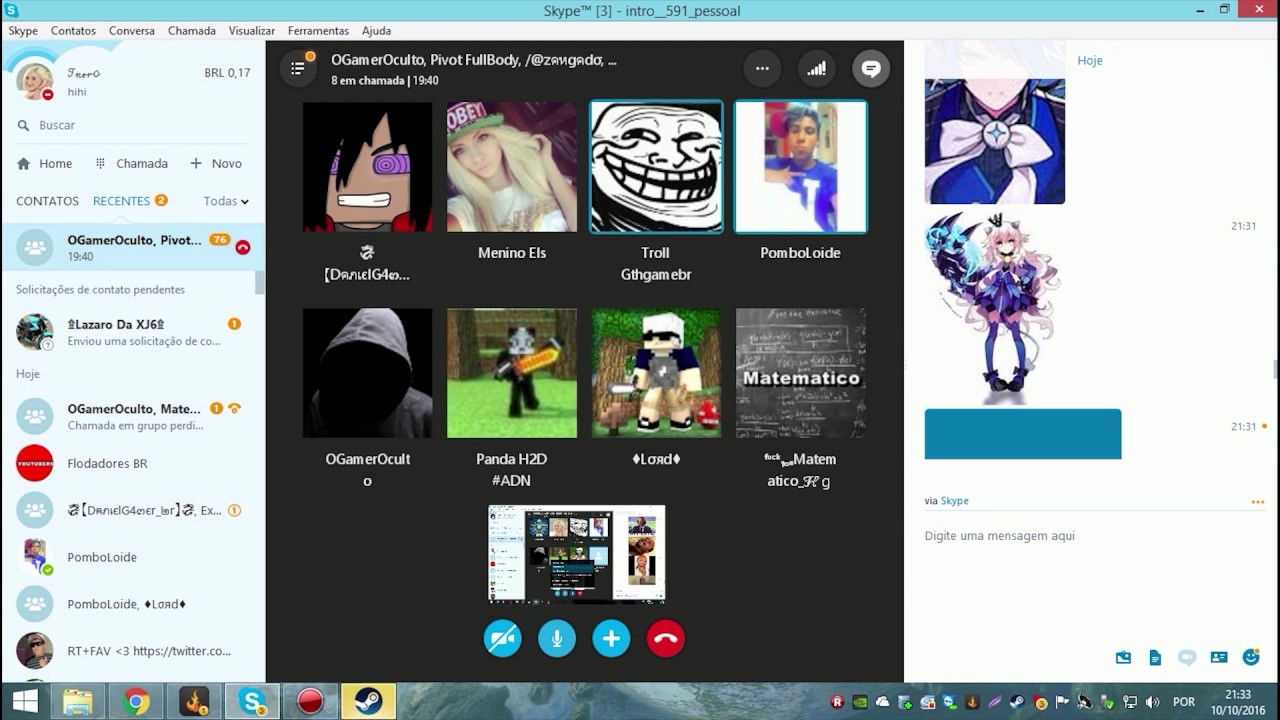Image resolution: width=1280 pixels, height=720 pixels.
Task: Switch to the CONTATOS tab
Action: click(47, 201)
